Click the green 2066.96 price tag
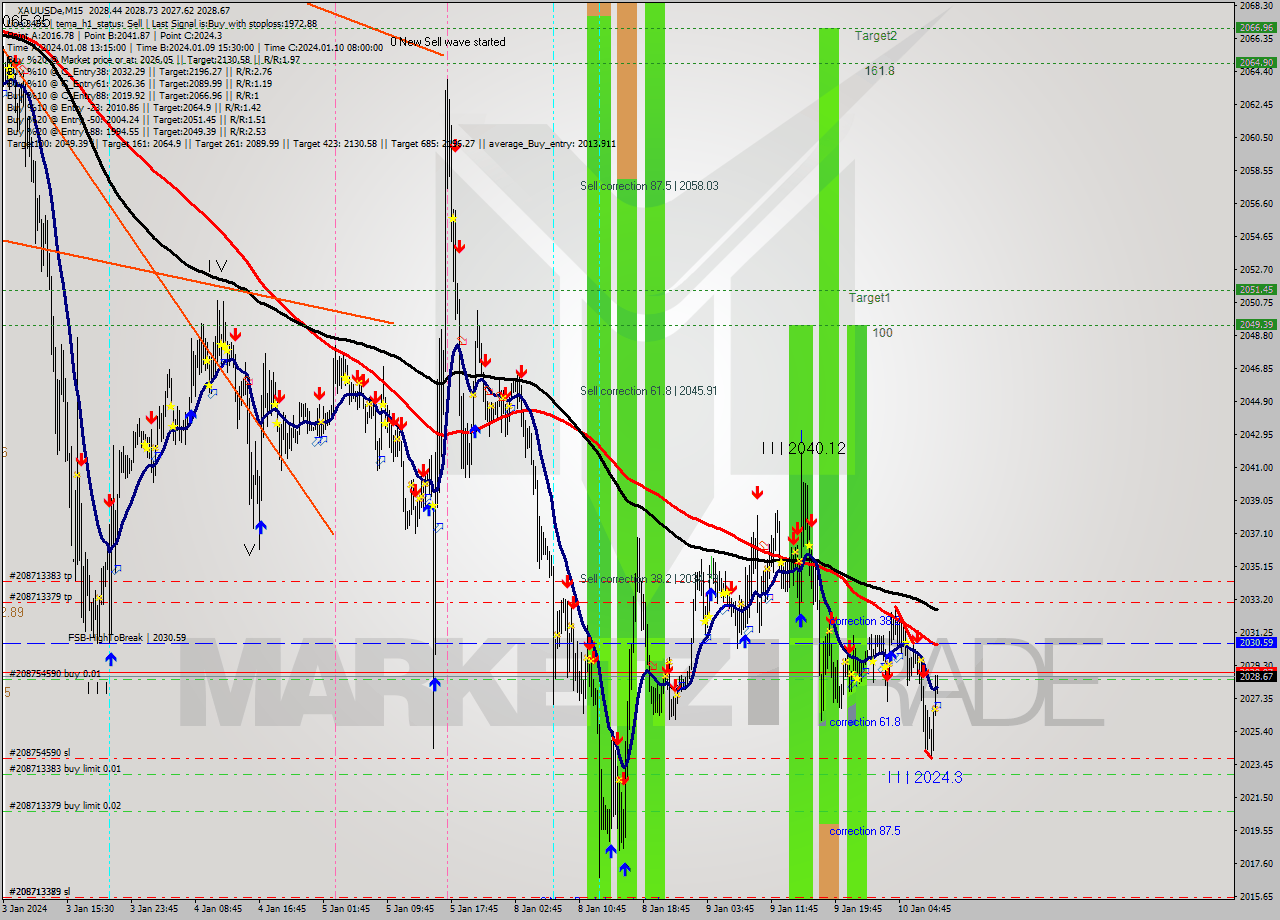 point(1256,28)
